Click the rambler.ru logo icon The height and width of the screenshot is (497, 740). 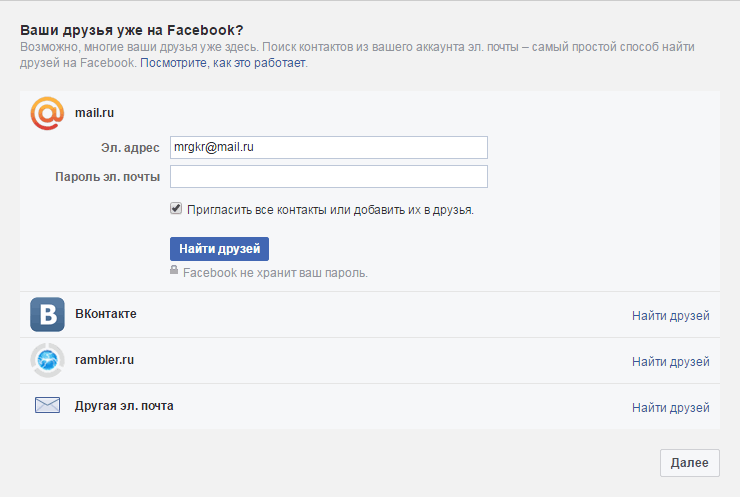point(47,360)
